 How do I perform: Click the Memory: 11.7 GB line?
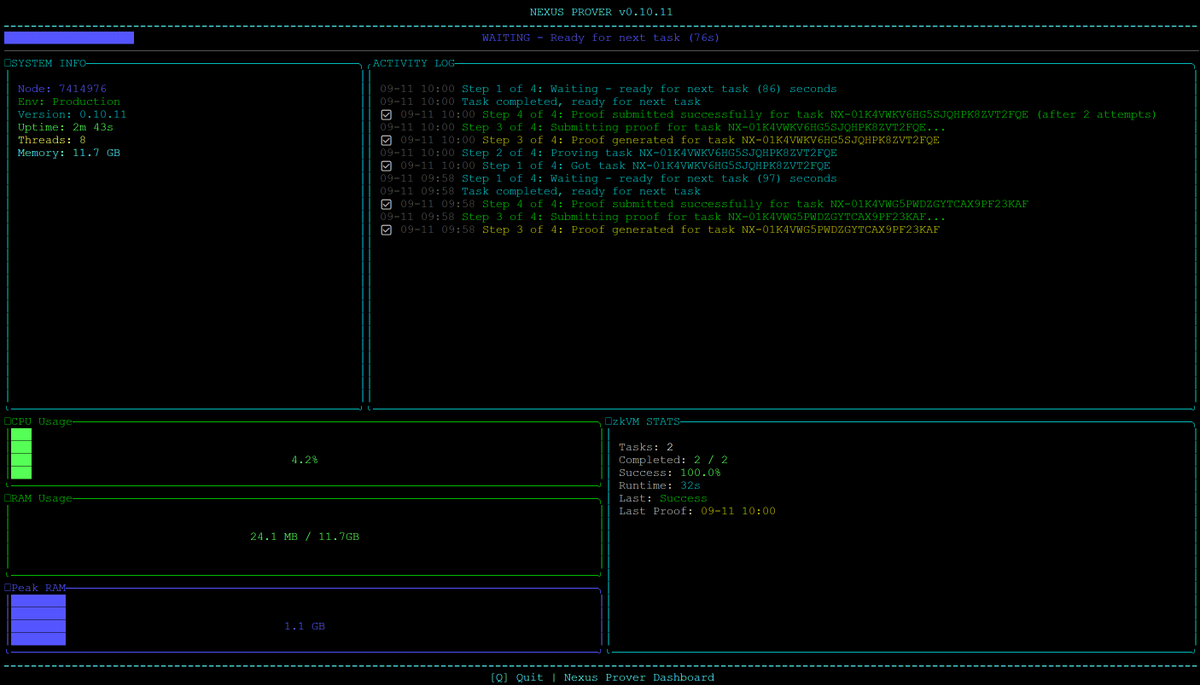69,153
